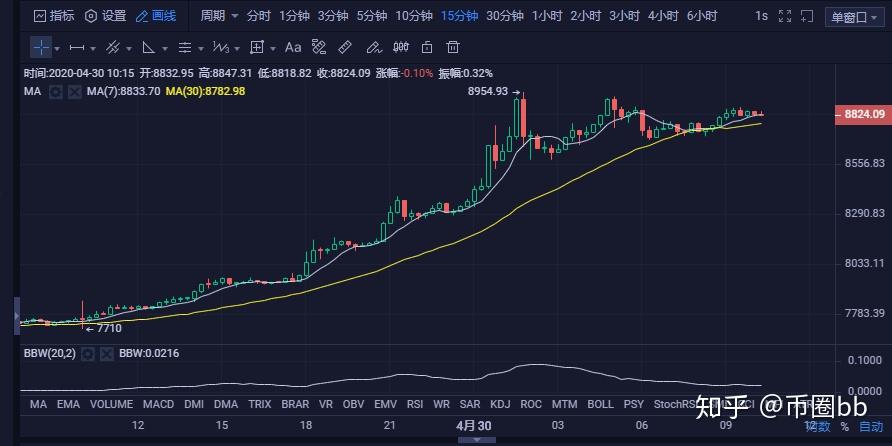892x446 pixels.
Task: Select the ruler measuring tool
Action: [345, 48]
